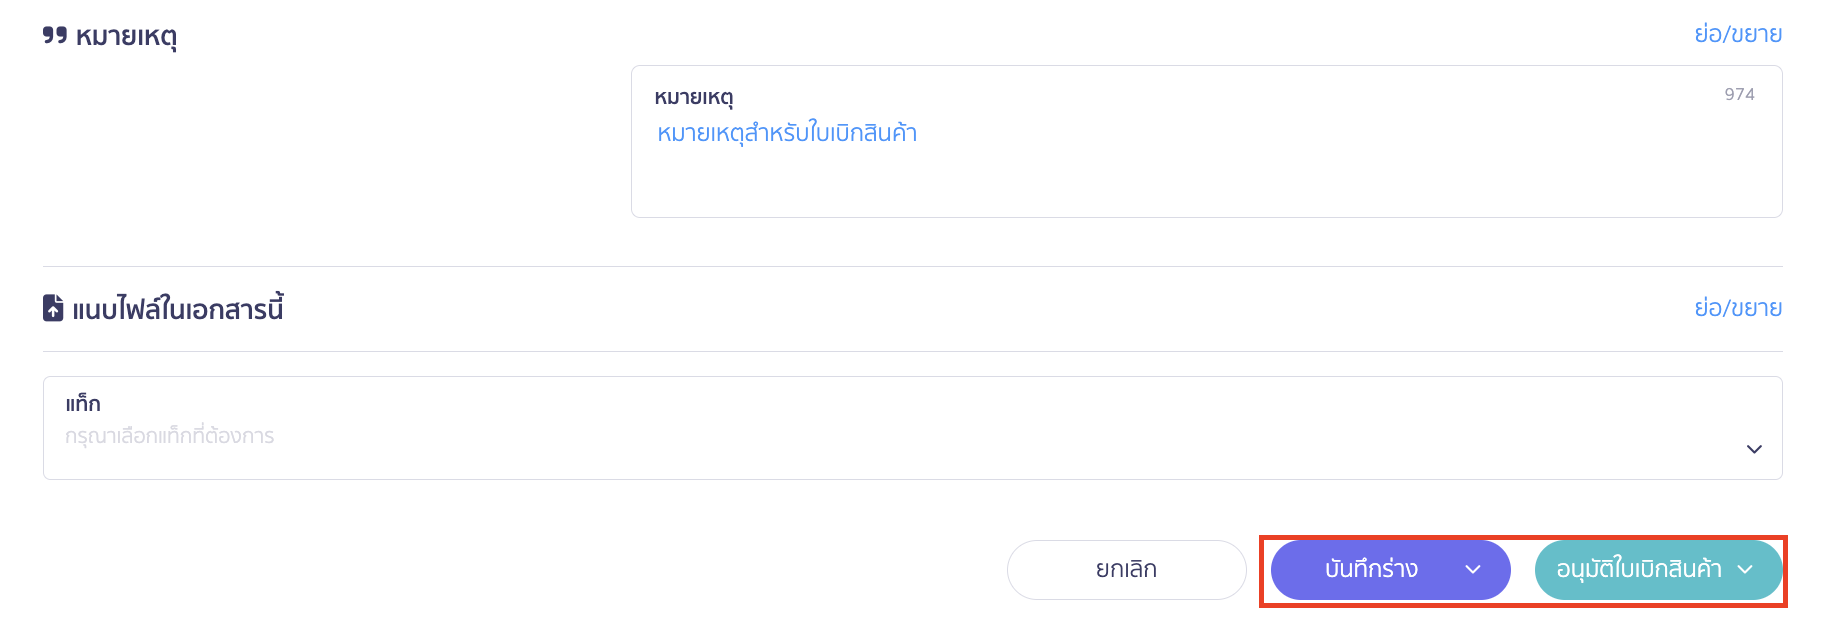The width and height of the screenshot is (1826, 620).
Task: Click the หมายเหตุ label inside the notes box
Action: [x=696, y=96]
